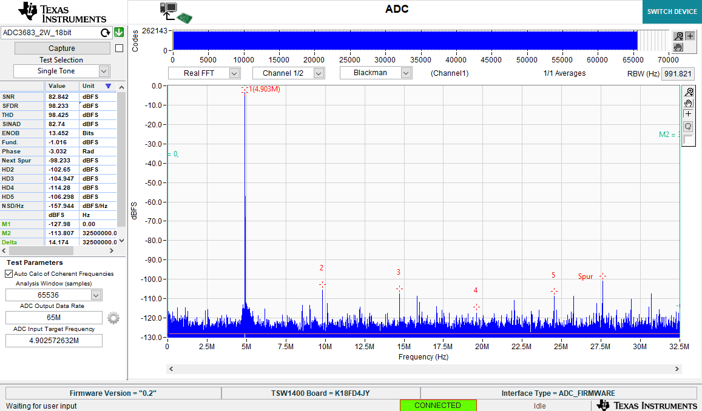Viewport: 702px width, 411px height.
Task: Uncheck Auto Calc of Coherent Frequencies
Action: coord(9,274)
